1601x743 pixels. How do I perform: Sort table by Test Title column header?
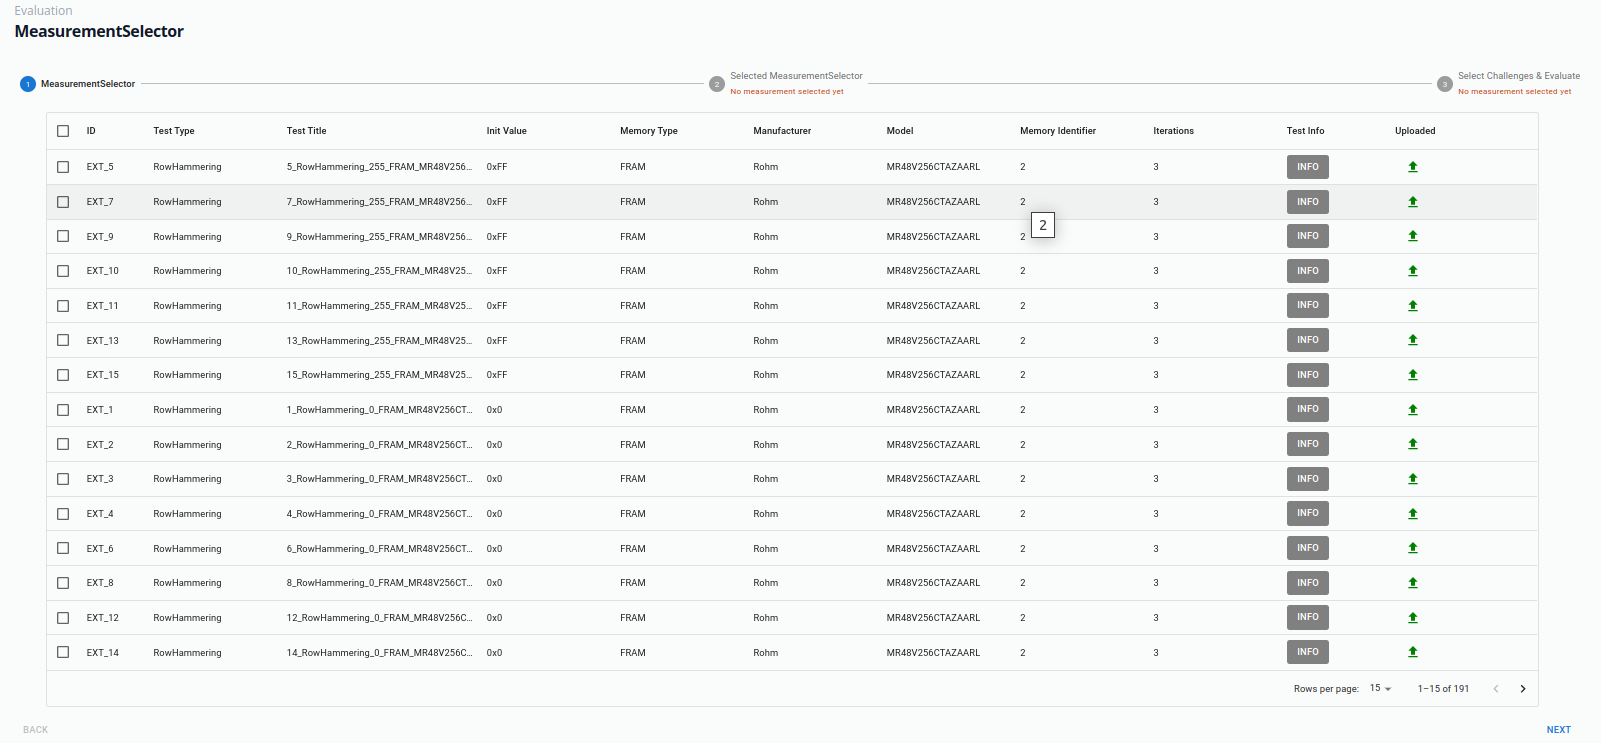306,131
